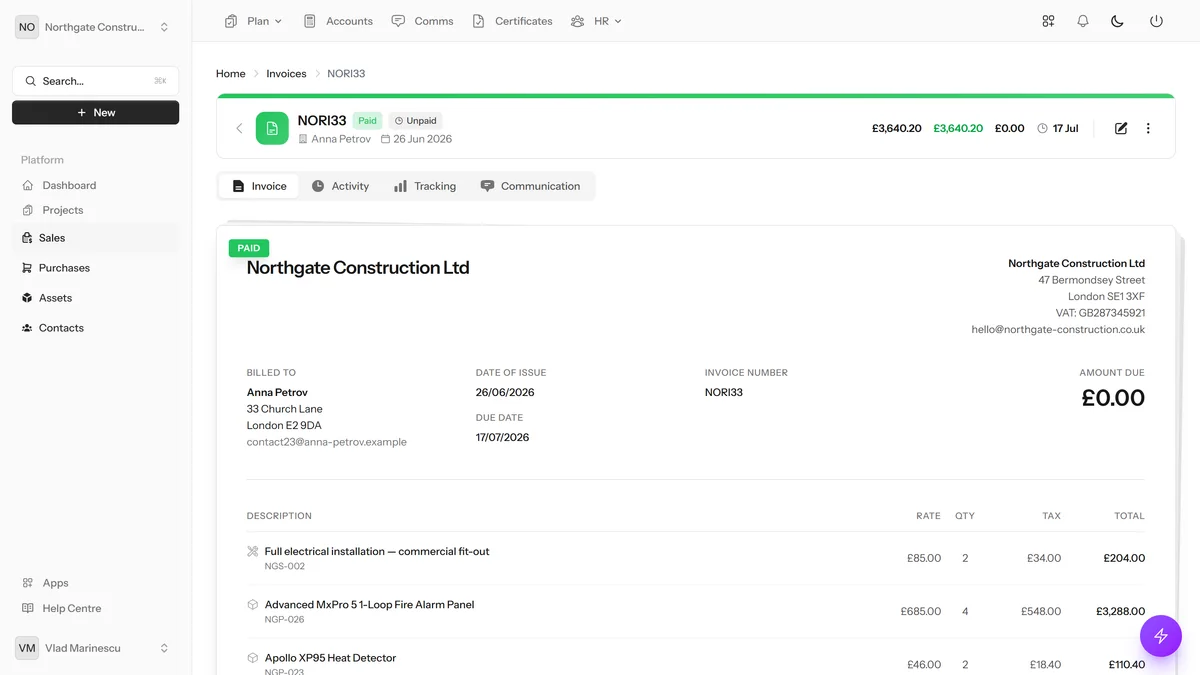Switch to the Activity tab
Image resolution: width=1200 pixels, height=675 pixels.
pos(340,186)
